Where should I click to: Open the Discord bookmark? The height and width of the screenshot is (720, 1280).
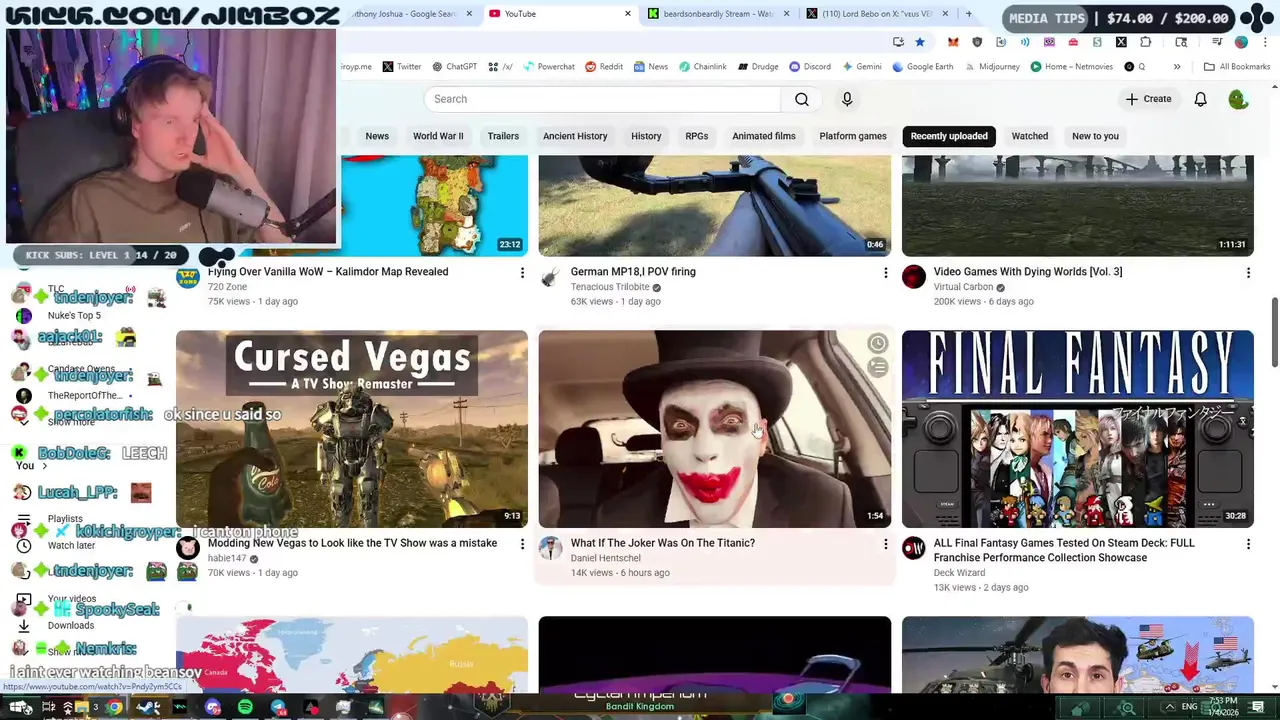pyautogui.click(x=810, y=67)
